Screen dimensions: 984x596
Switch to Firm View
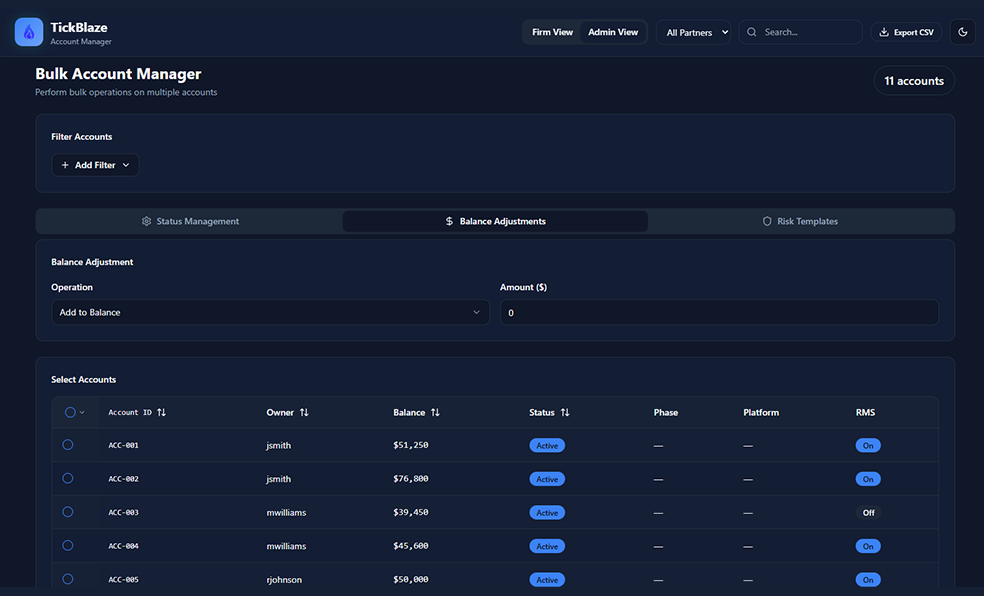pyautogui.click(x=552, y=32)
